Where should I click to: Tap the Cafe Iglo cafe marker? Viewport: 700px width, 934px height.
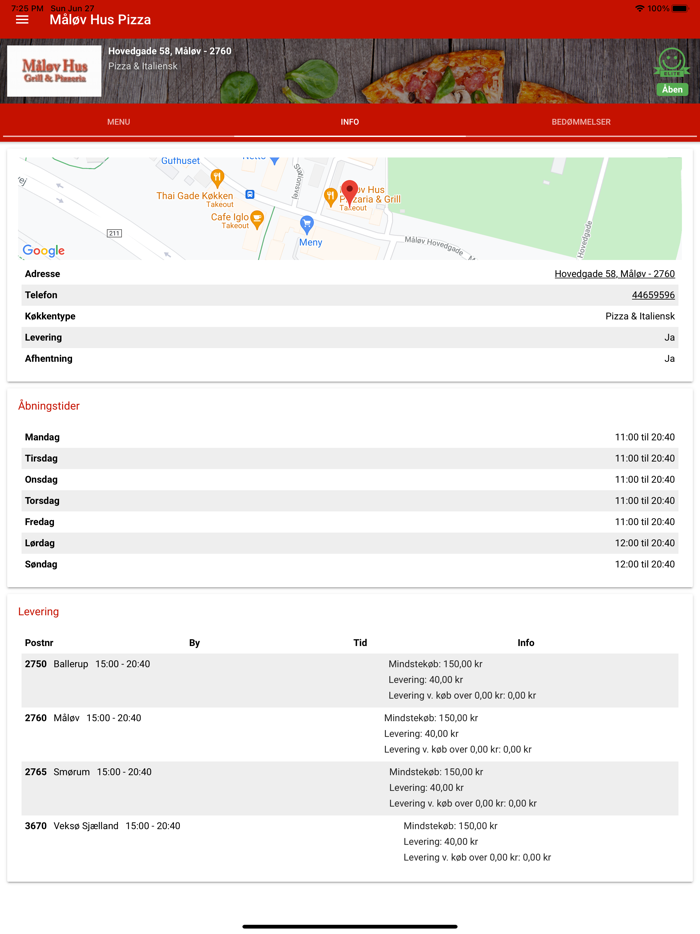tap(257, 219)
